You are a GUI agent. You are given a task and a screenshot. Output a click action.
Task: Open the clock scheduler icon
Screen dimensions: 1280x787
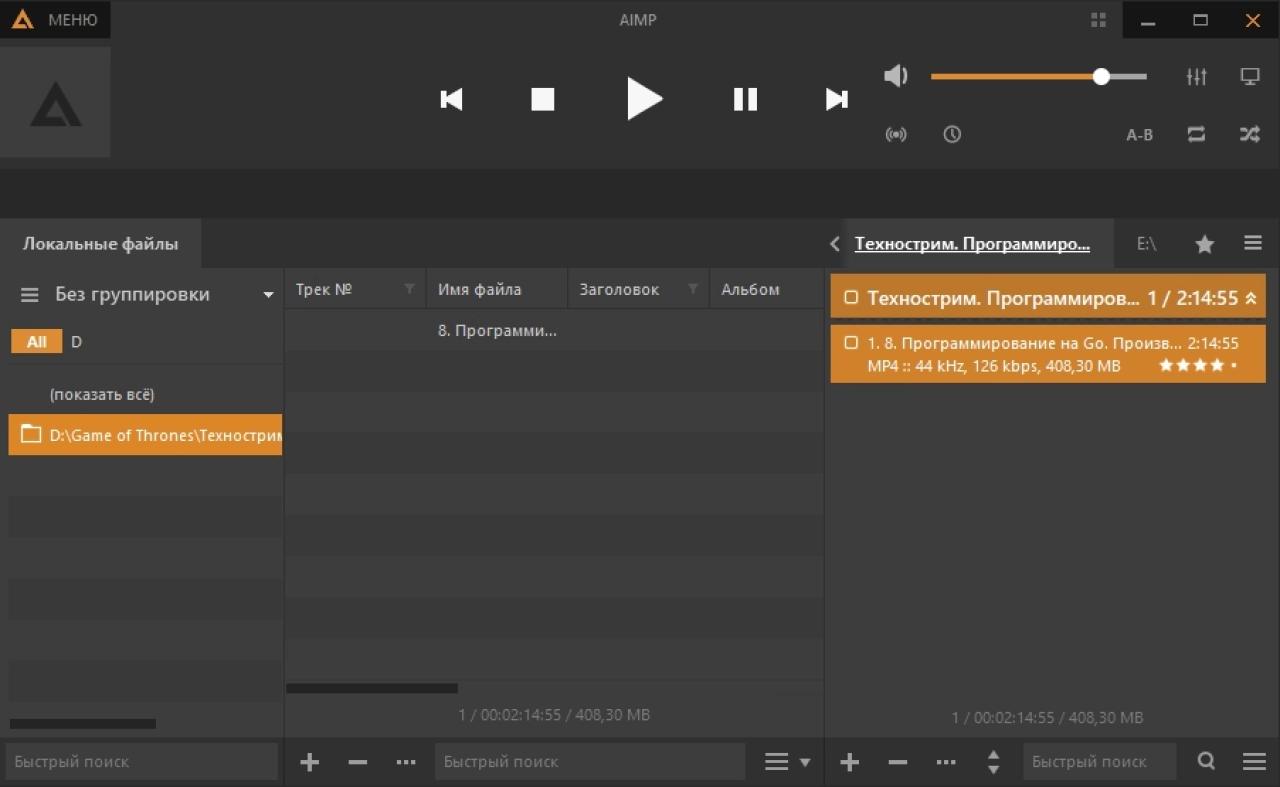tap(952, 134)
